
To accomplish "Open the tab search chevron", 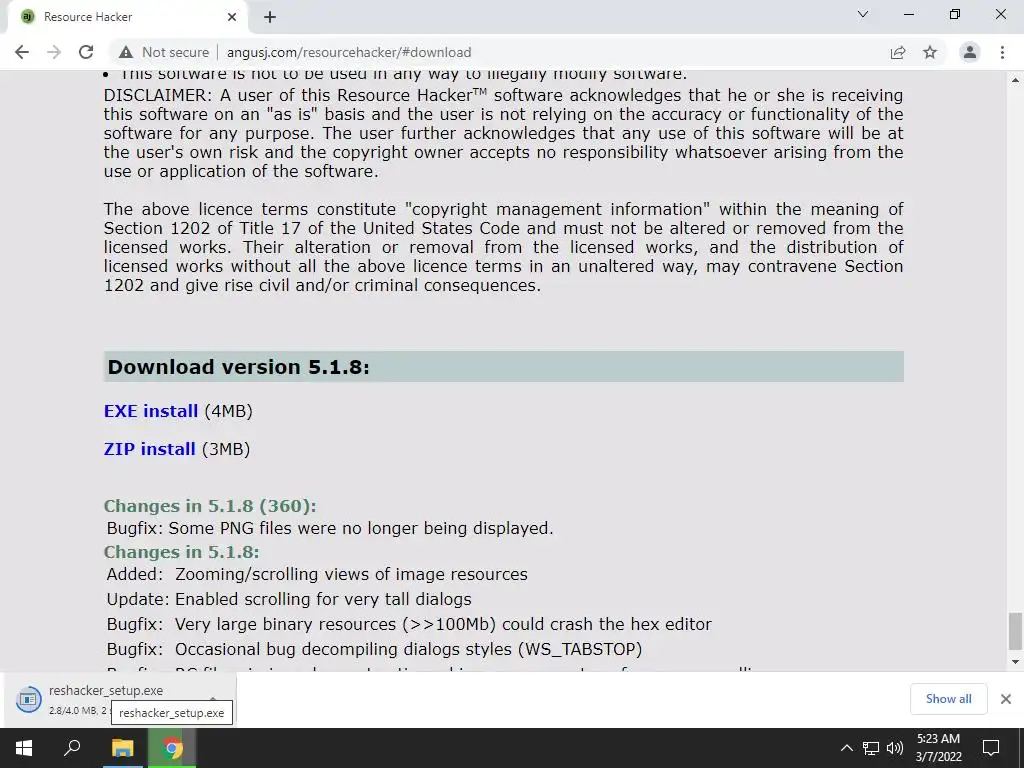I will coord(863,14).
